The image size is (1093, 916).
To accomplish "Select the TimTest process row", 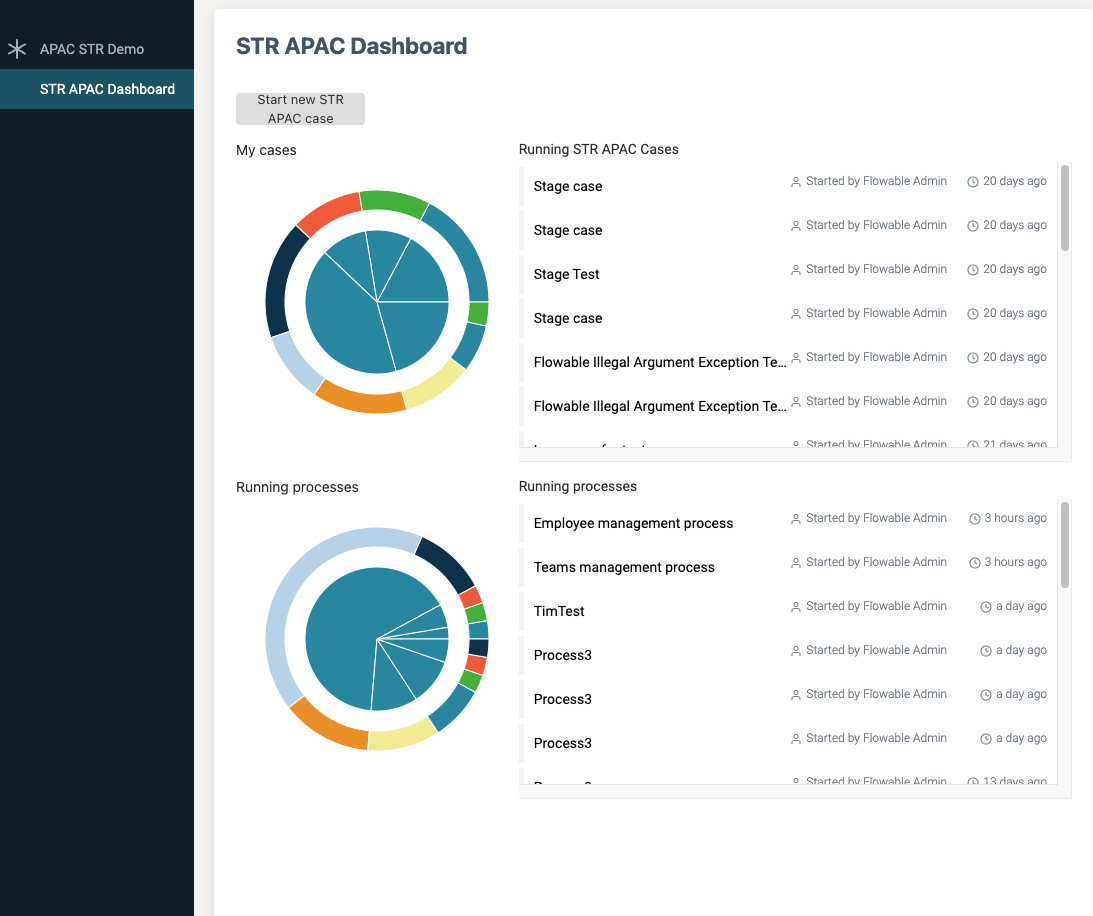I will pyautogui.click(x=559, y=611).
